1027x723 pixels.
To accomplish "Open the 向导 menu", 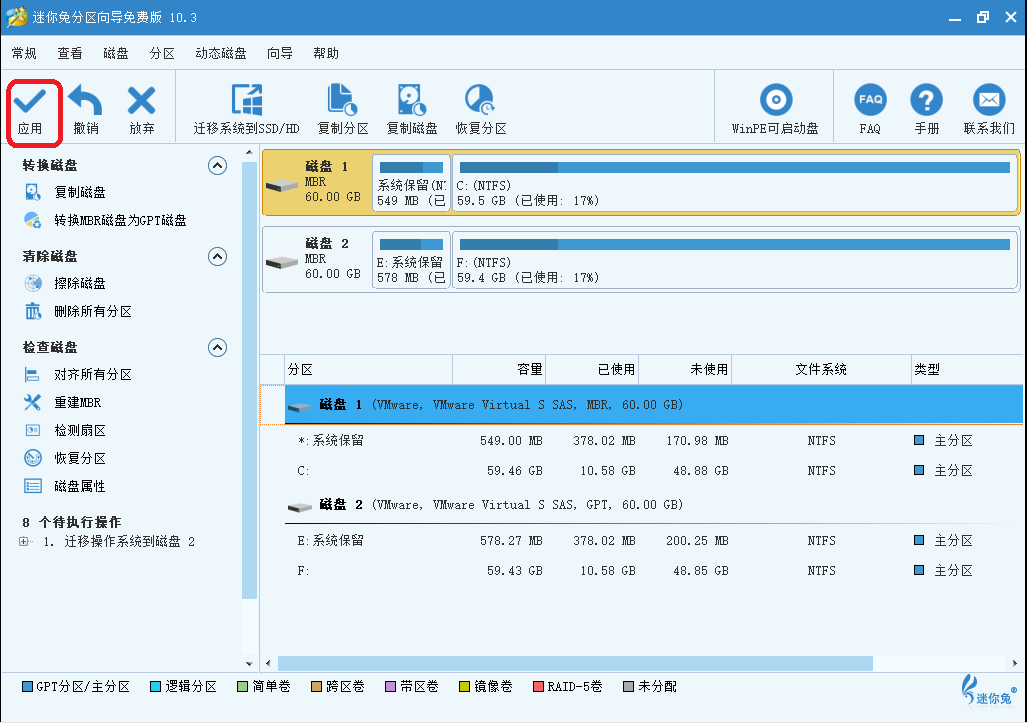I will point(280,53).
